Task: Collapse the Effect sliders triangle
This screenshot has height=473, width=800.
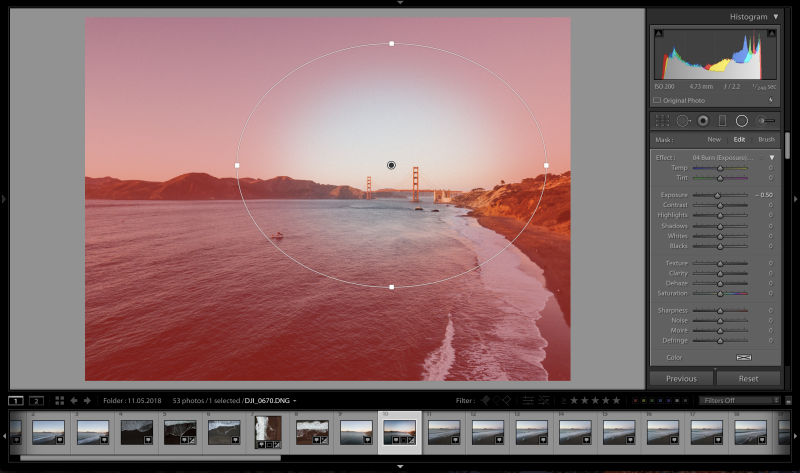Action: tap(772, 158)
